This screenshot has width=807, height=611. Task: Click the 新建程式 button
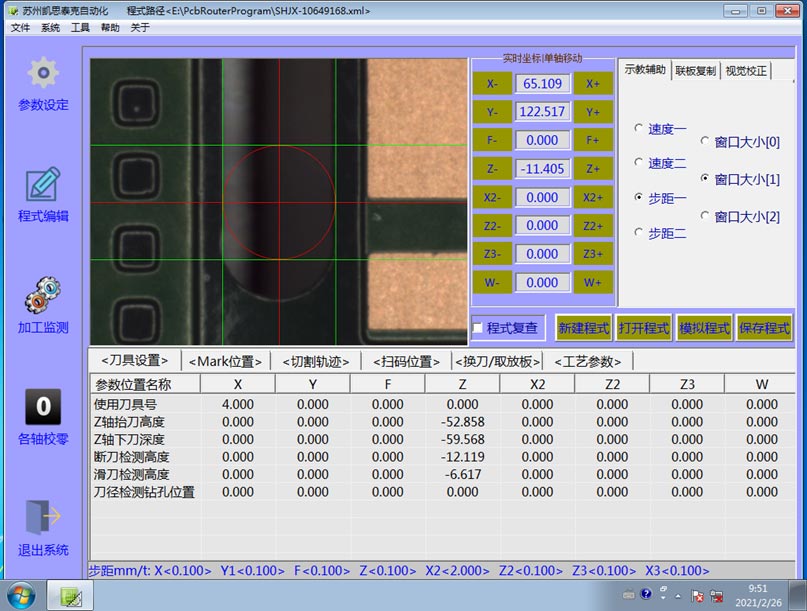click(584, 328)
